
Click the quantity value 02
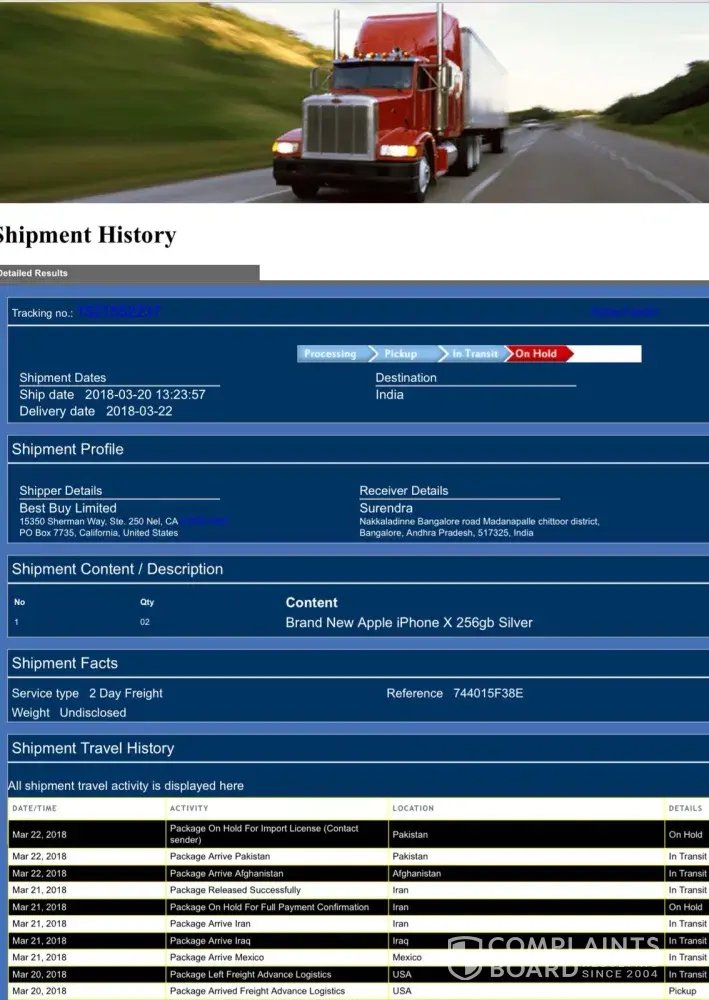tap(145, 622)
